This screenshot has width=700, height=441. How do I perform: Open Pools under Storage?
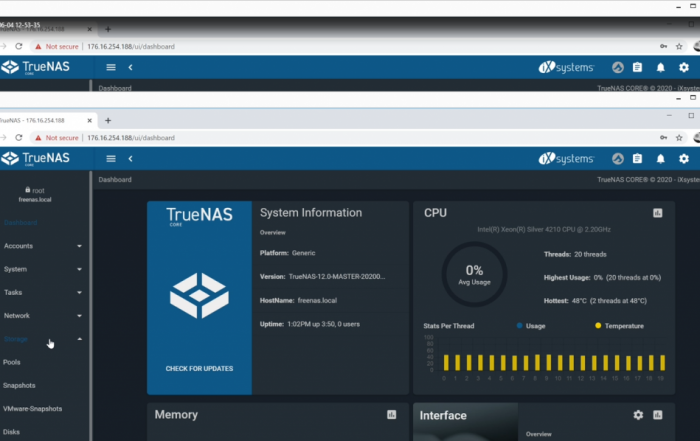click(12, 362)
